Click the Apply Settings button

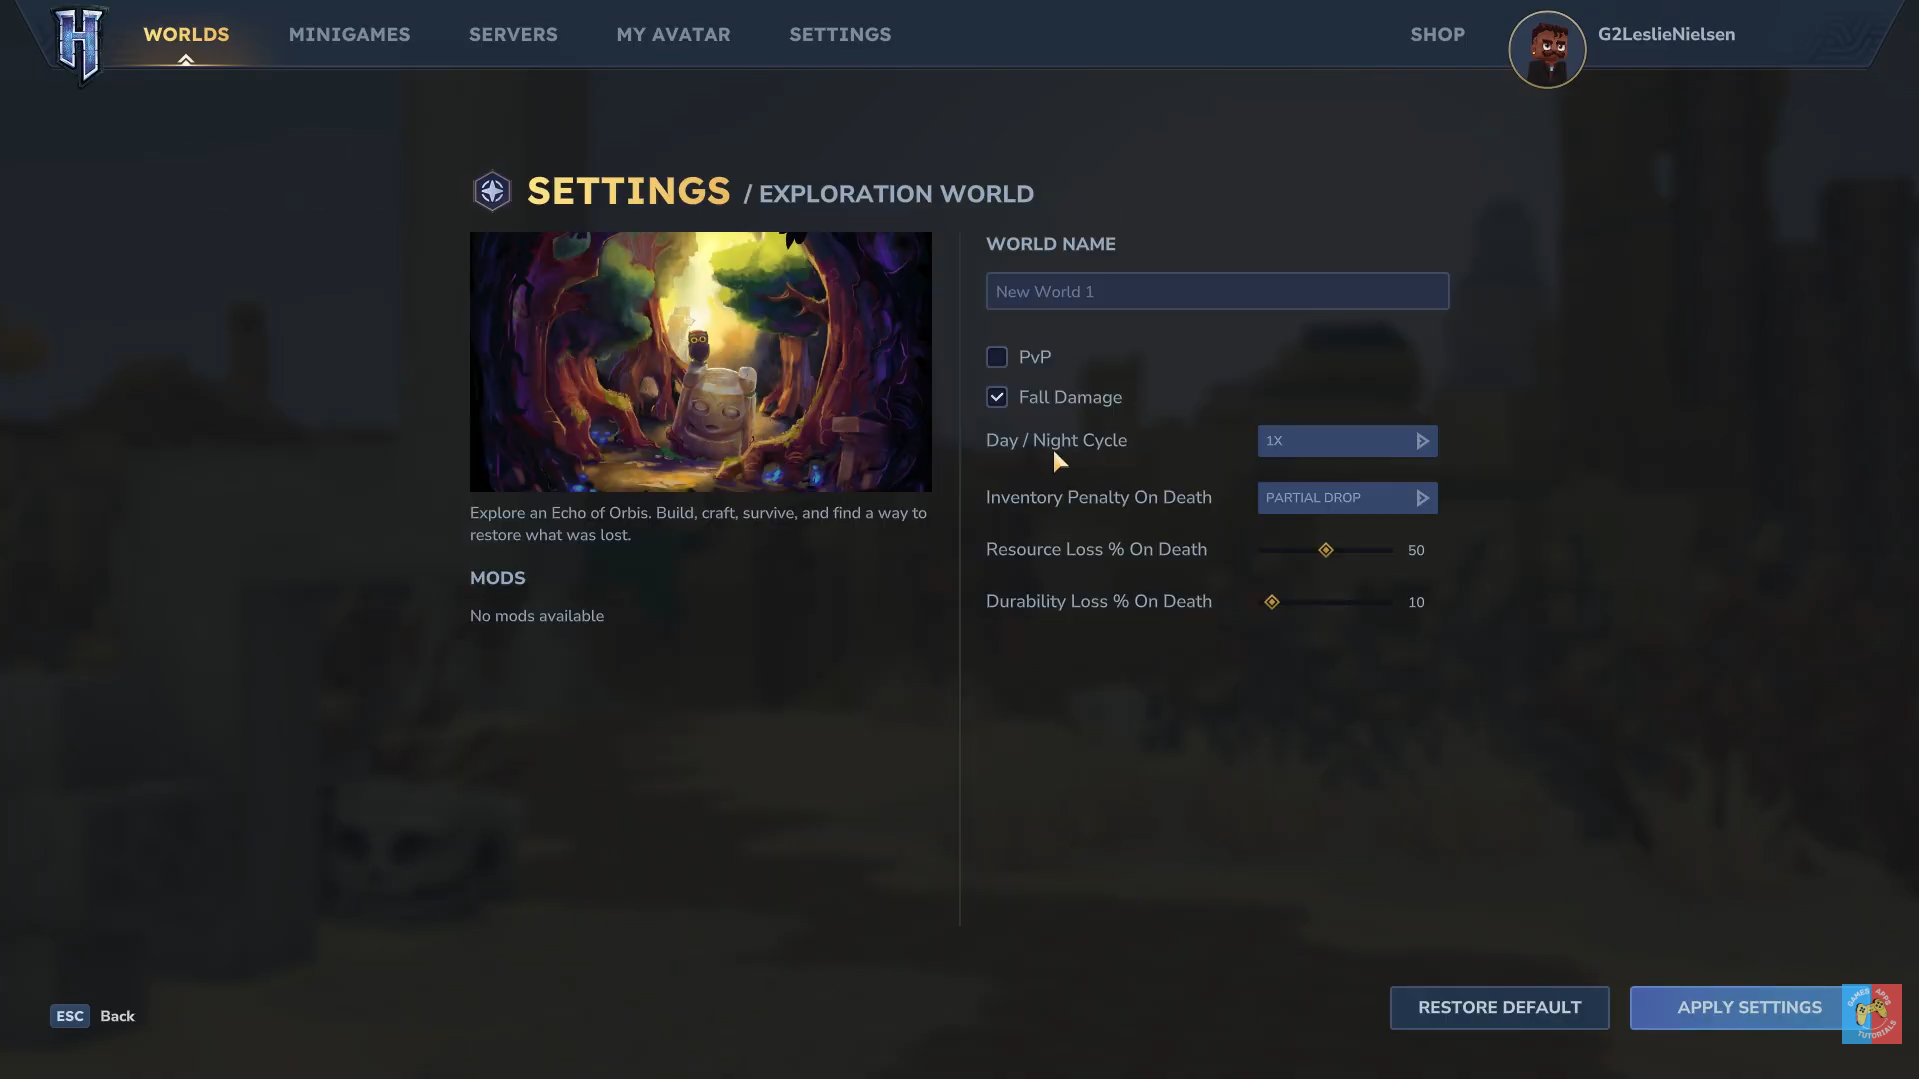click(x=1738, y=1007)
